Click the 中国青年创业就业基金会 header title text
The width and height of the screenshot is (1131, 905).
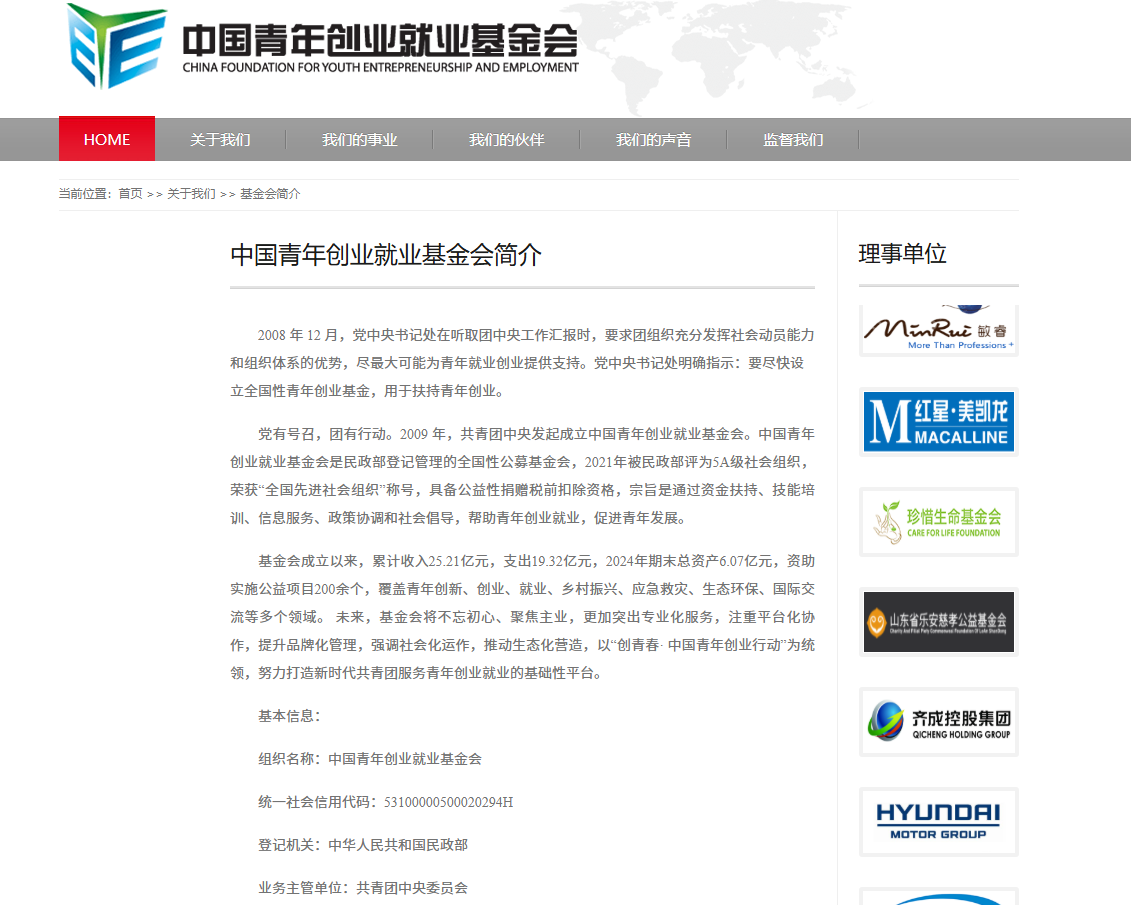tap(380, 41)
